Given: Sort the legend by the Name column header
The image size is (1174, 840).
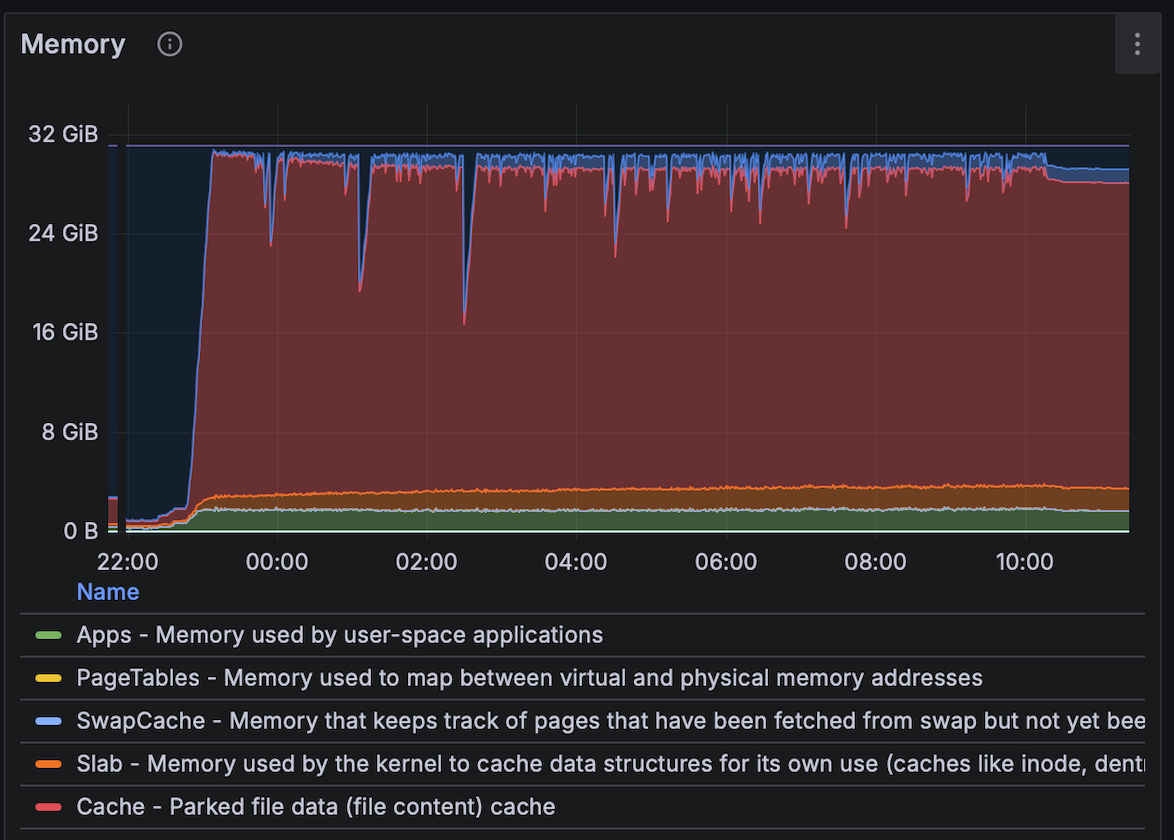Looking at the screenshot, I should pyautogui.click(x=108, y=592).
